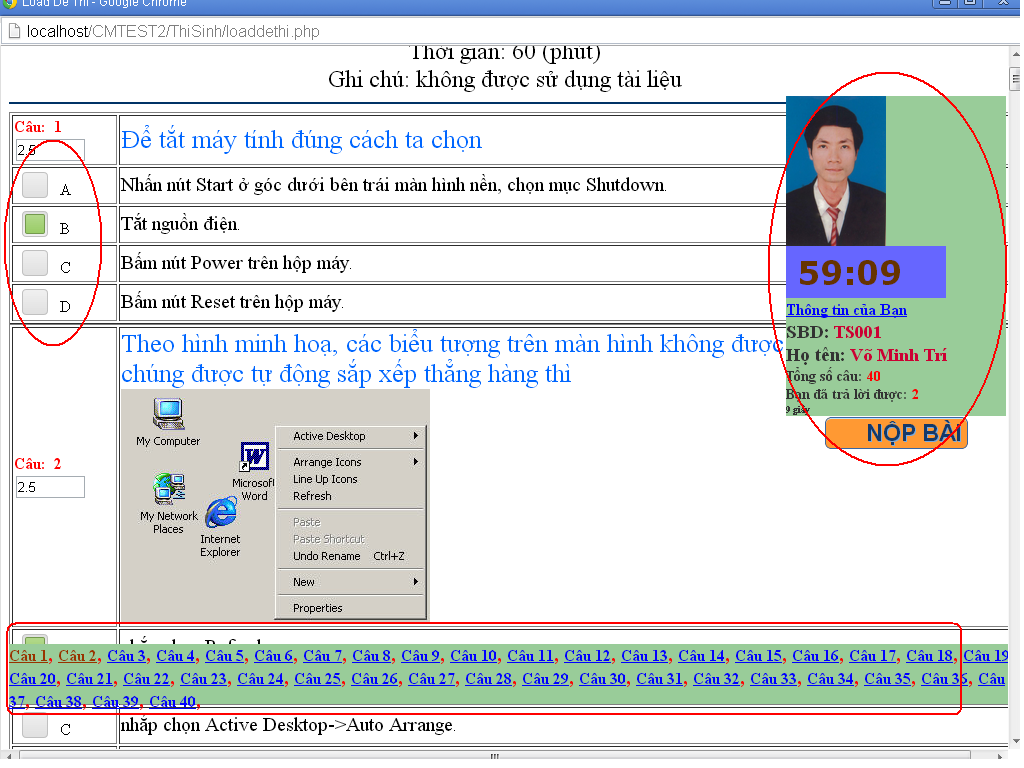This screenshot has height=768, width=1024.
Task: Click the Câu 39 link
Action: [116, 702]
